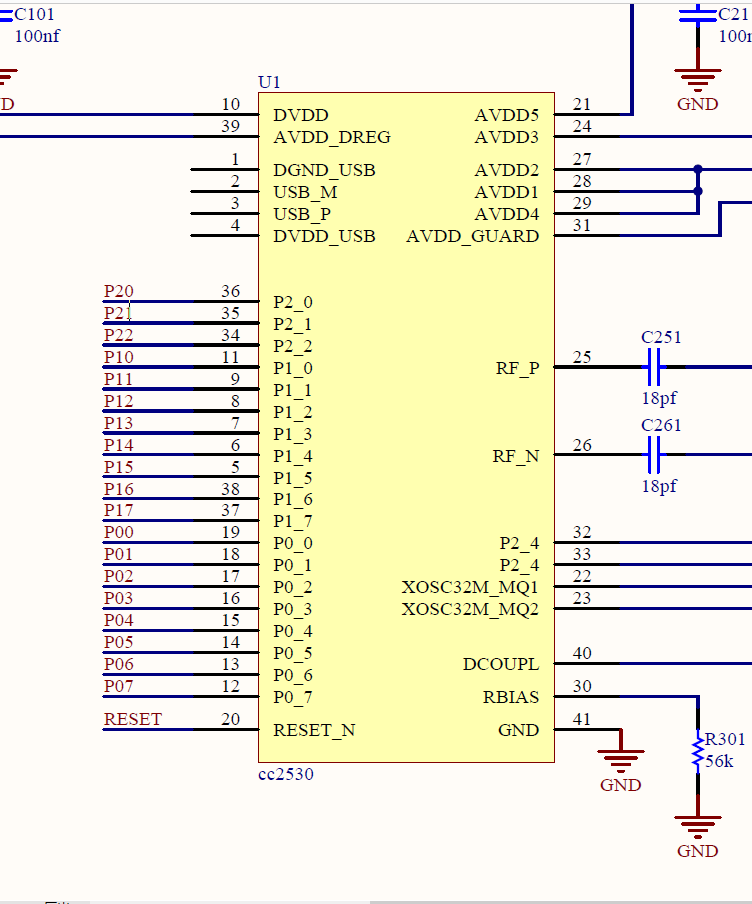This screenshot has height=904, width=752.
Task: Click the yellow cc2530 chip body
Action: coord(406,427)
